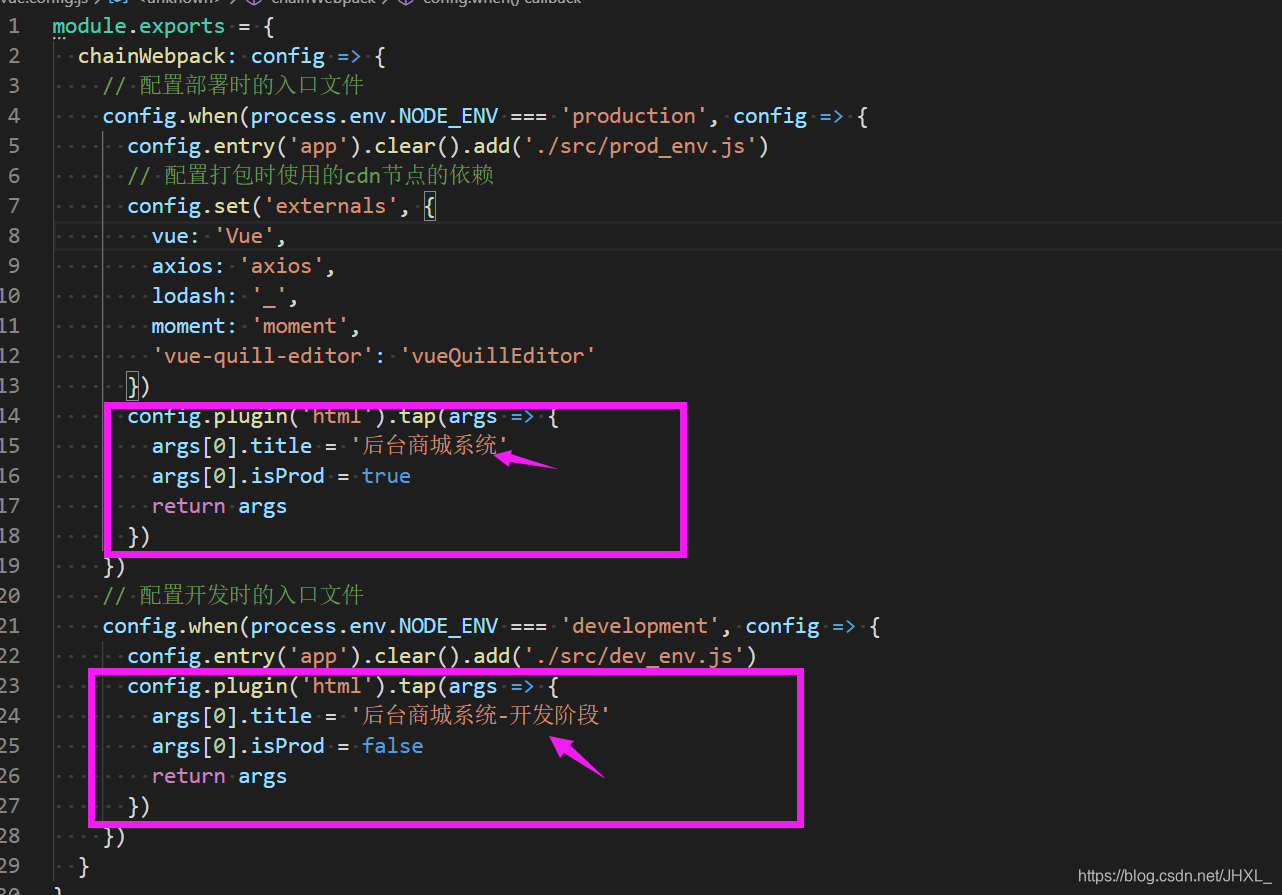
Task: Click the true value of isProd
Action: (x=386, y=476)
